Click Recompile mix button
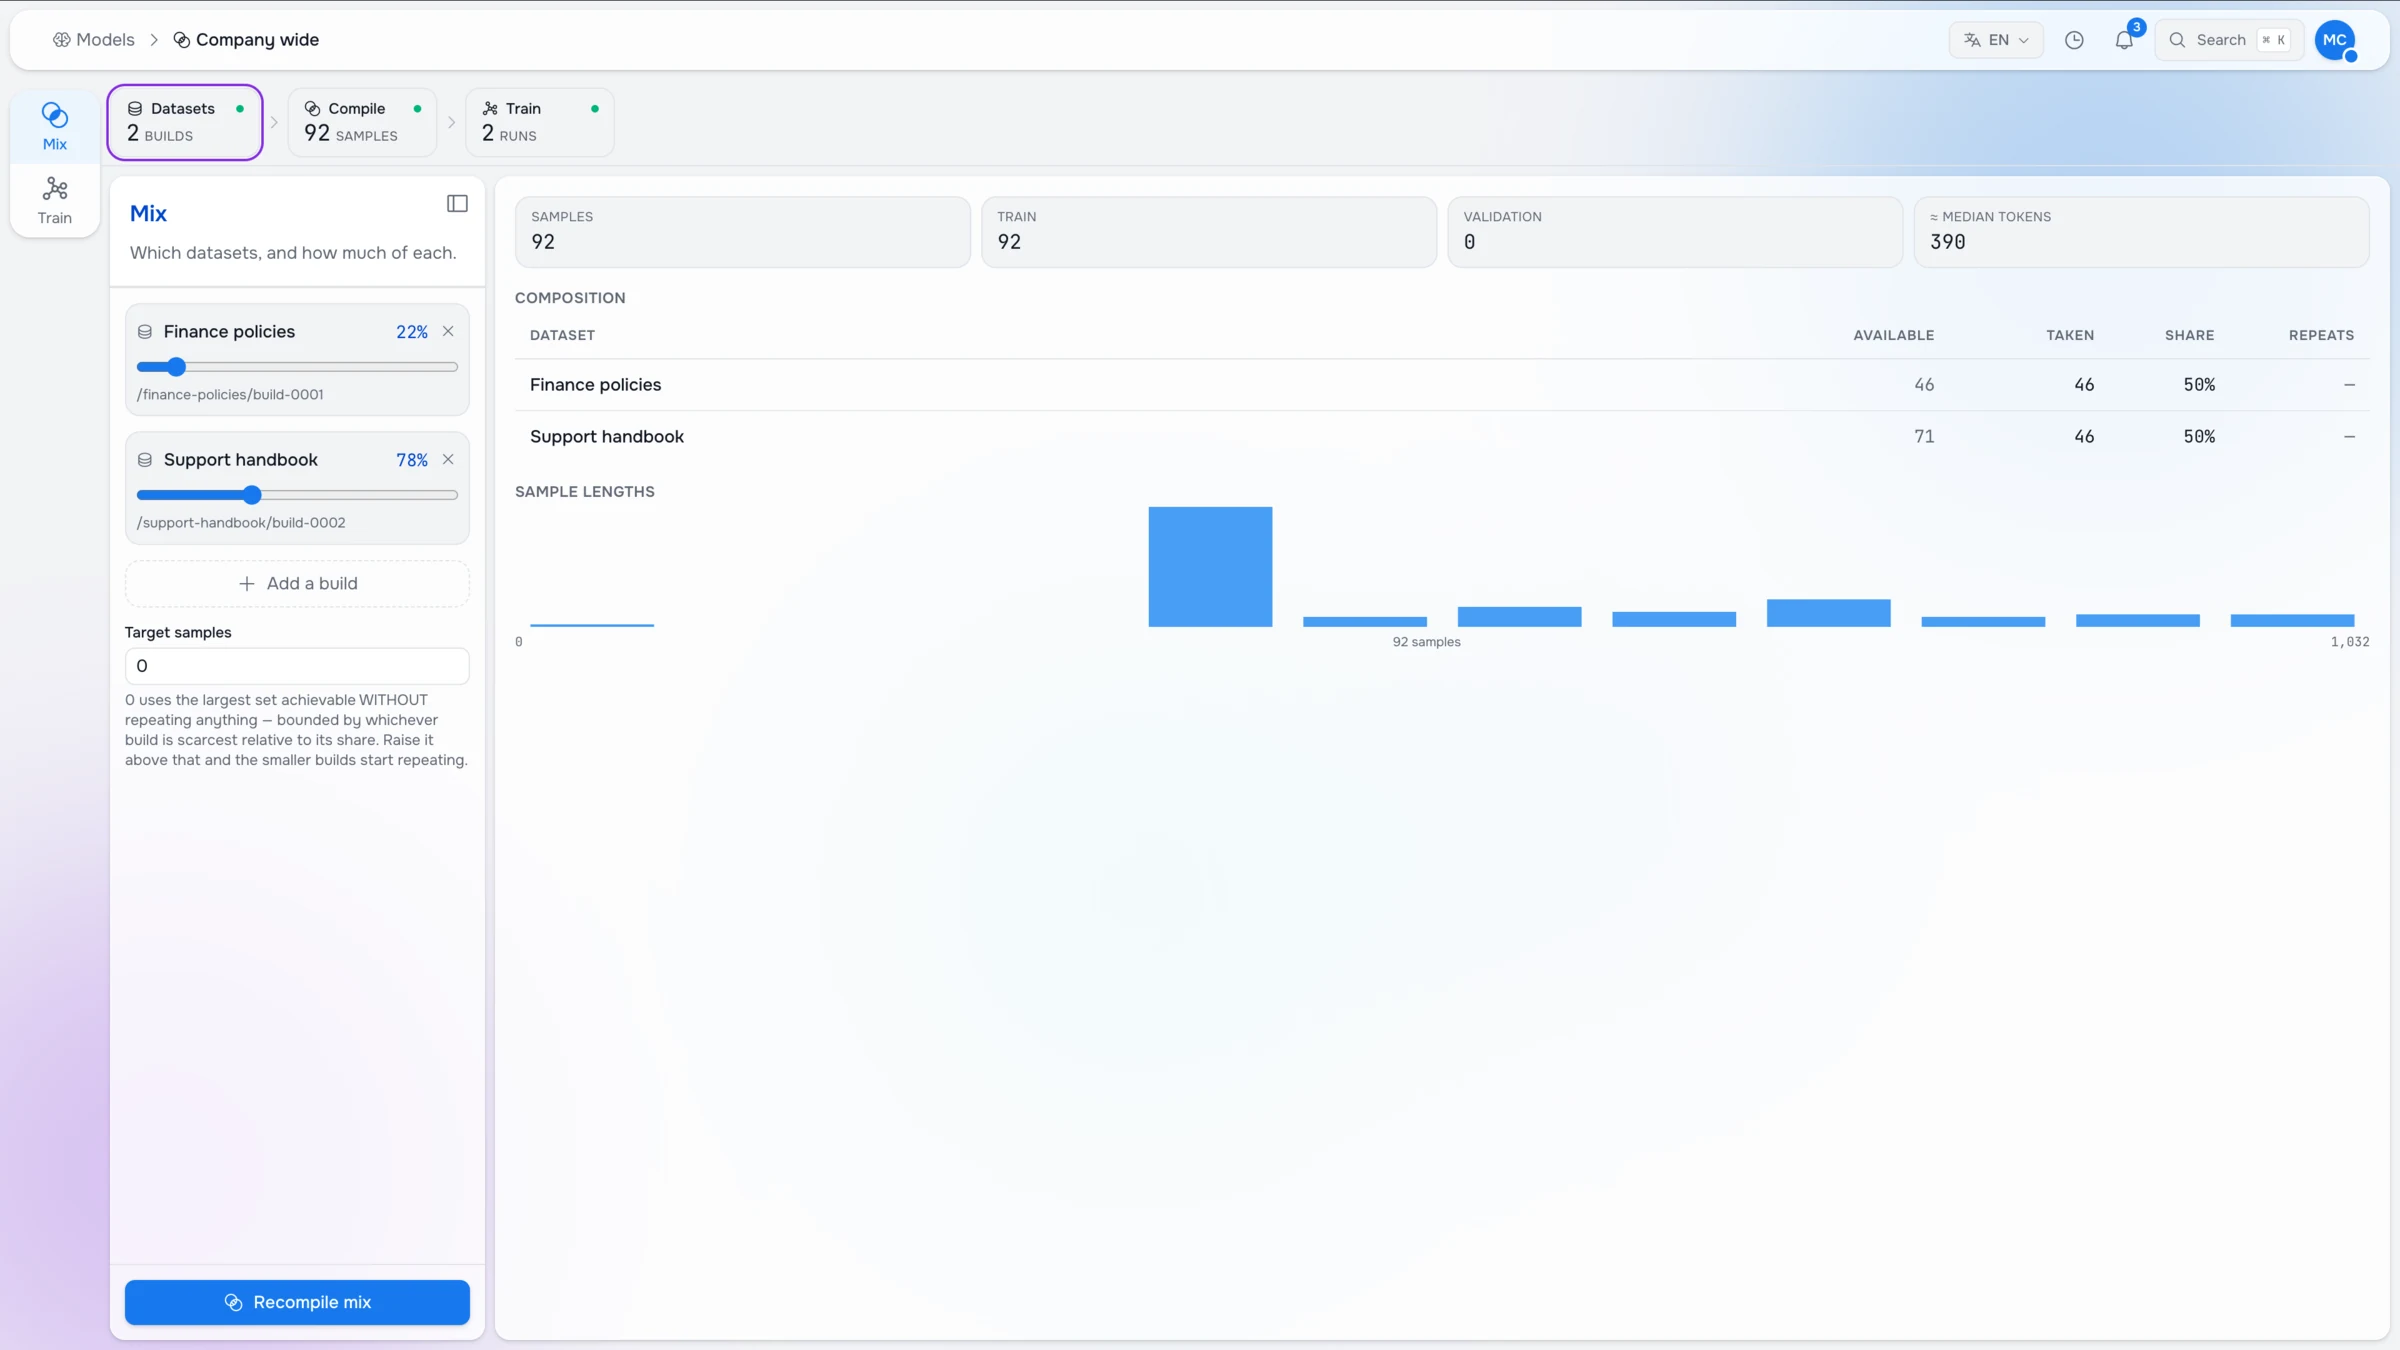 click(297, 1302)
